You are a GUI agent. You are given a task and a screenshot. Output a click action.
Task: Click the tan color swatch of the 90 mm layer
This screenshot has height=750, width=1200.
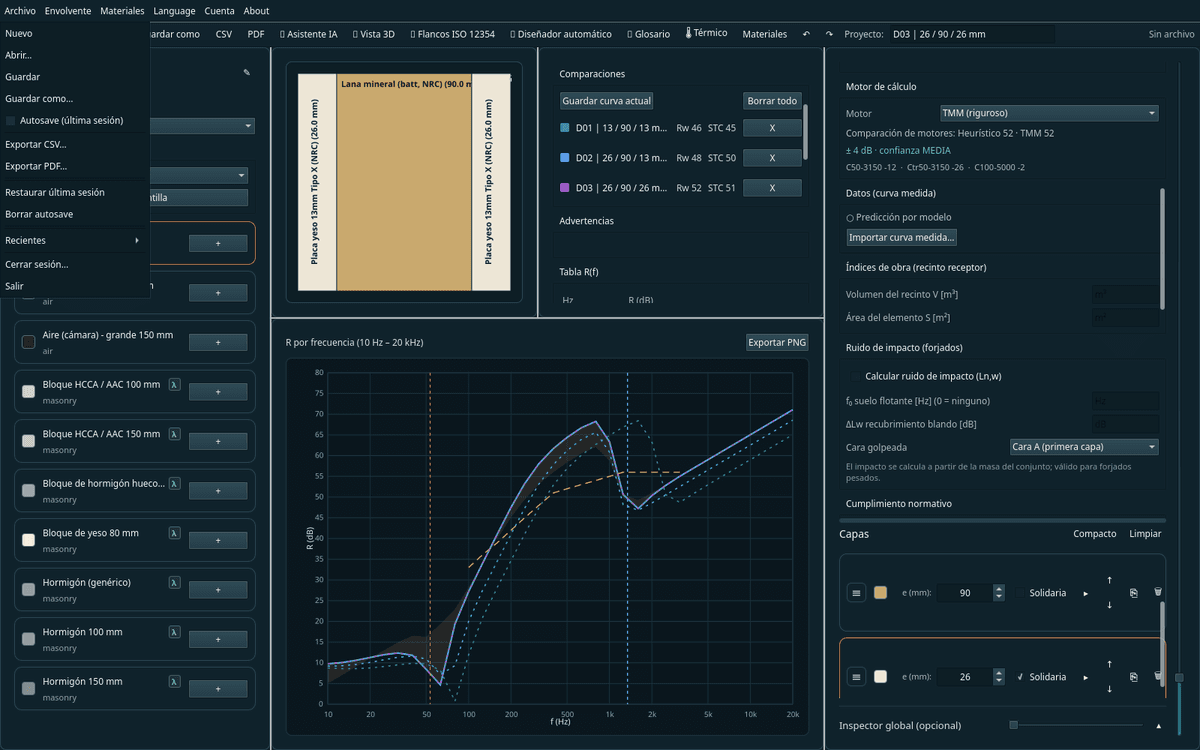point(880,593)
